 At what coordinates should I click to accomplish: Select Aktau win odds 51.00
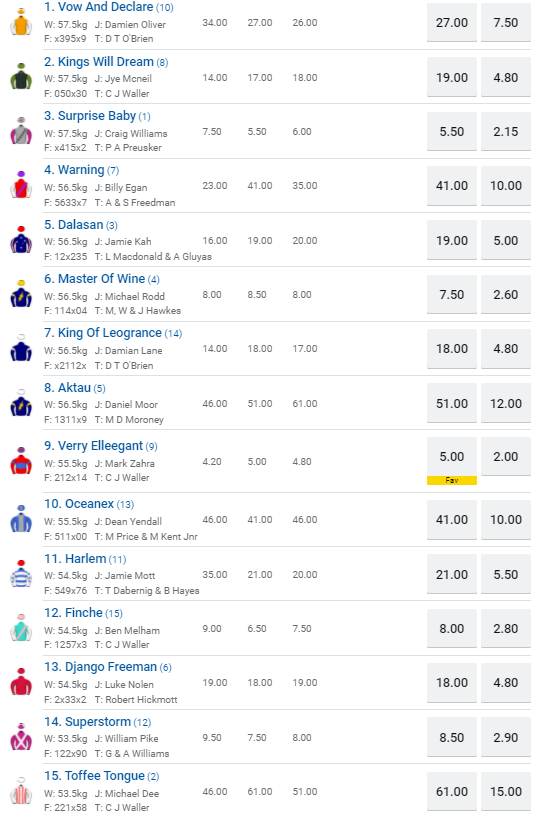point(452,403)
